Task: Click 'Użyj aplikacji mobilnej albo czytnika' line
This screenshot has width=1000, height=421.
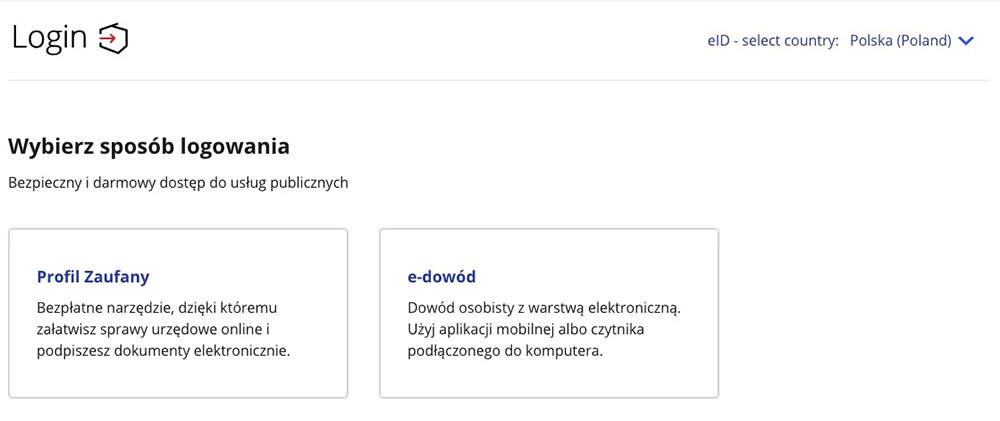Action: point(526,330)
